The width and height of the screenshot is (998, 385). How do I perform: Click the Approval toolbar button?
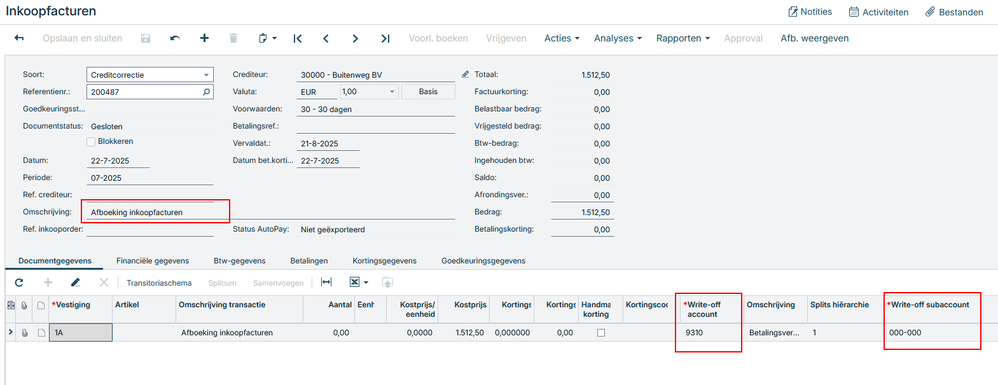(743, 38)
